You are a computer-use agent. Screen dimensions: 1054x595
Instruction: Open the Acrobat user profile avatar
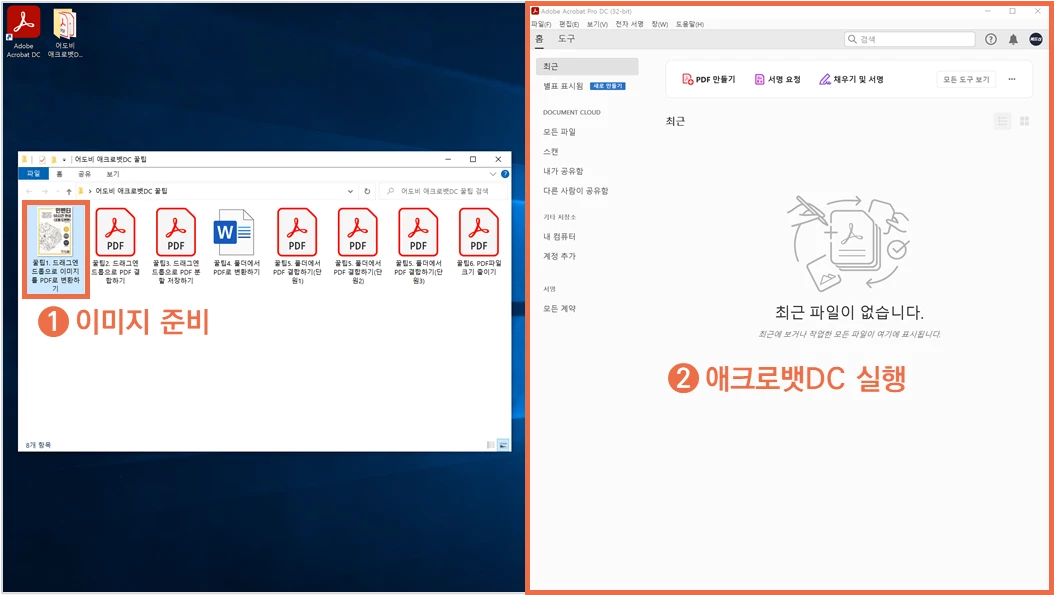1036,39
